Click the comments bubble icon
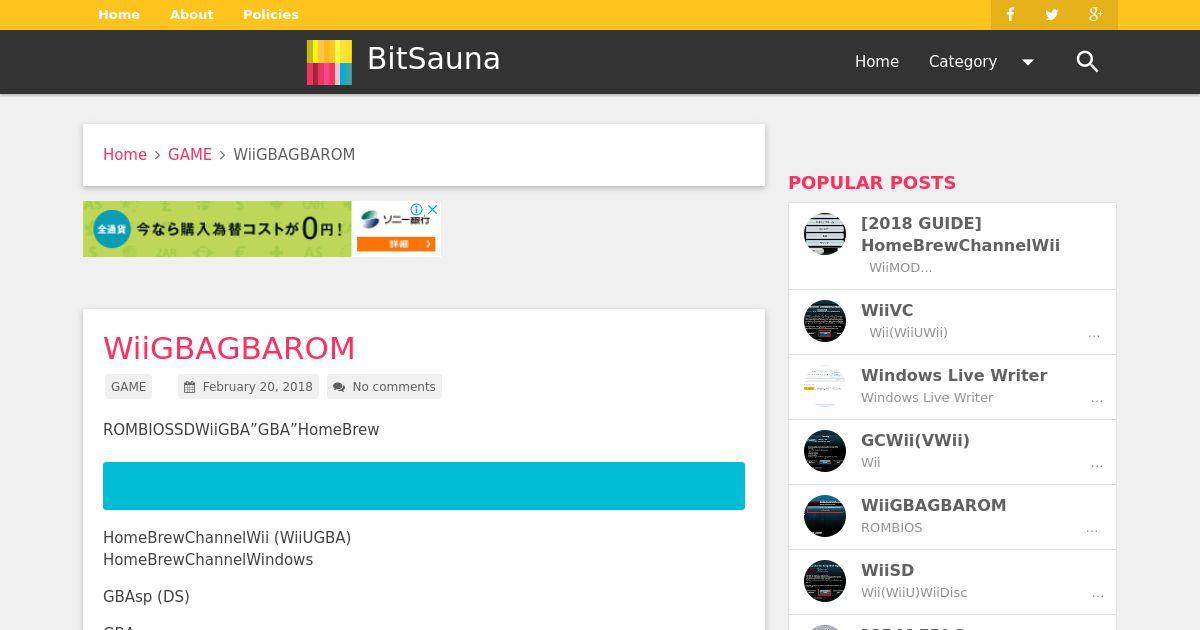Viewport: 1200px width, 630px height. (339, 387)
